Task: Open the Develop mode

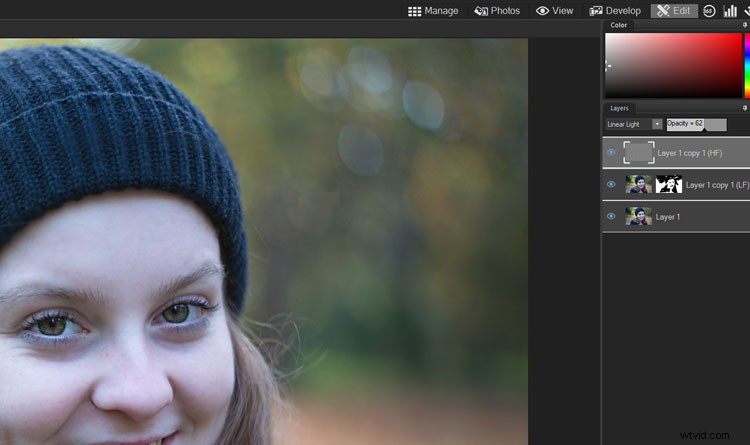Action: tap(615, 11)
